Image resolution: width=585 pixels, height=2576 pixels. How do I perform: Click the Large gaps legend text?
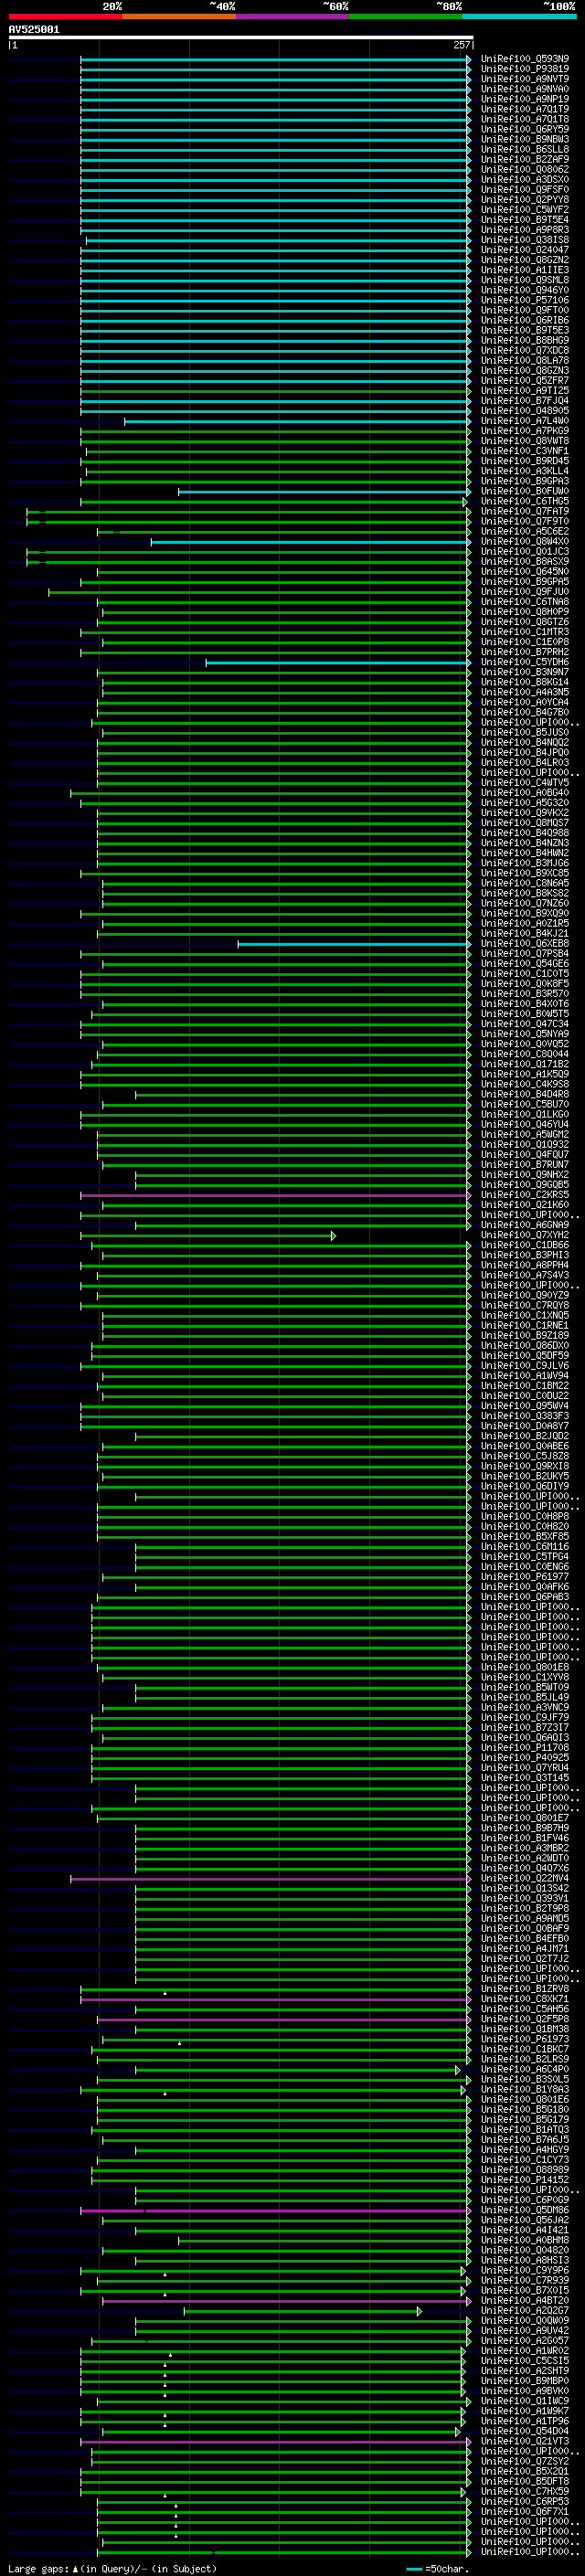pos(112,2569)
